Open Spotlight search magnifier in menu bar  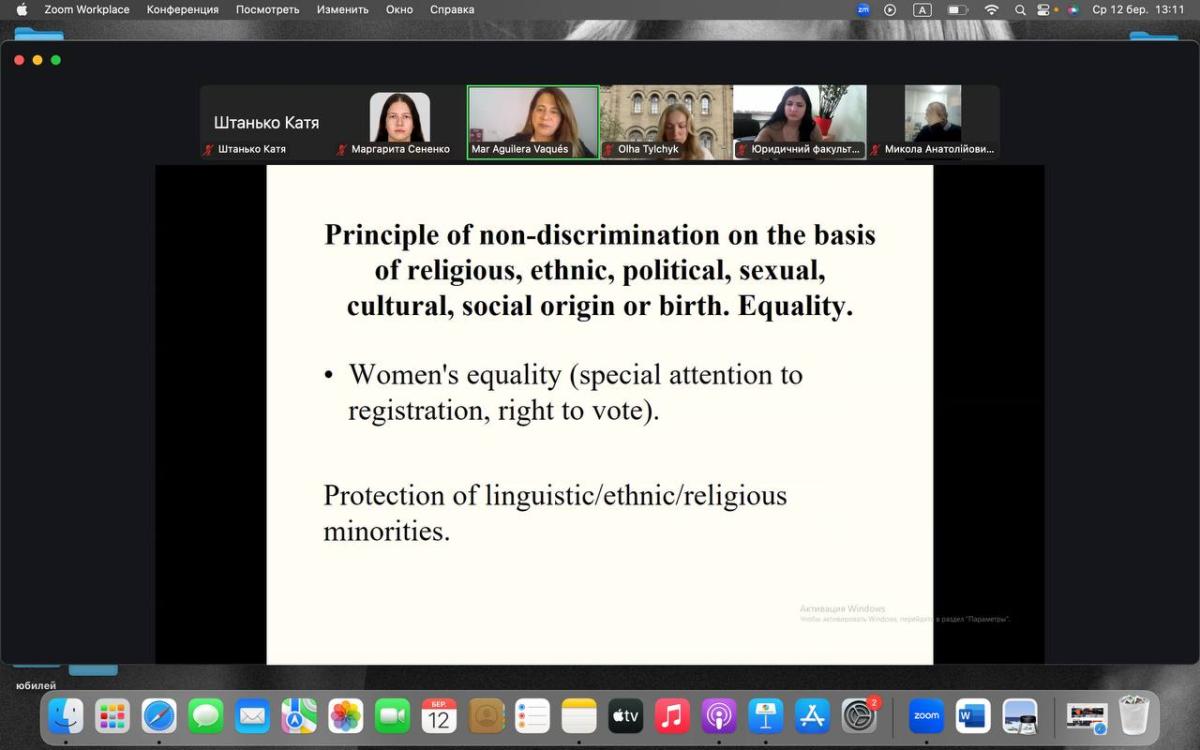[x=1020, y=10]
